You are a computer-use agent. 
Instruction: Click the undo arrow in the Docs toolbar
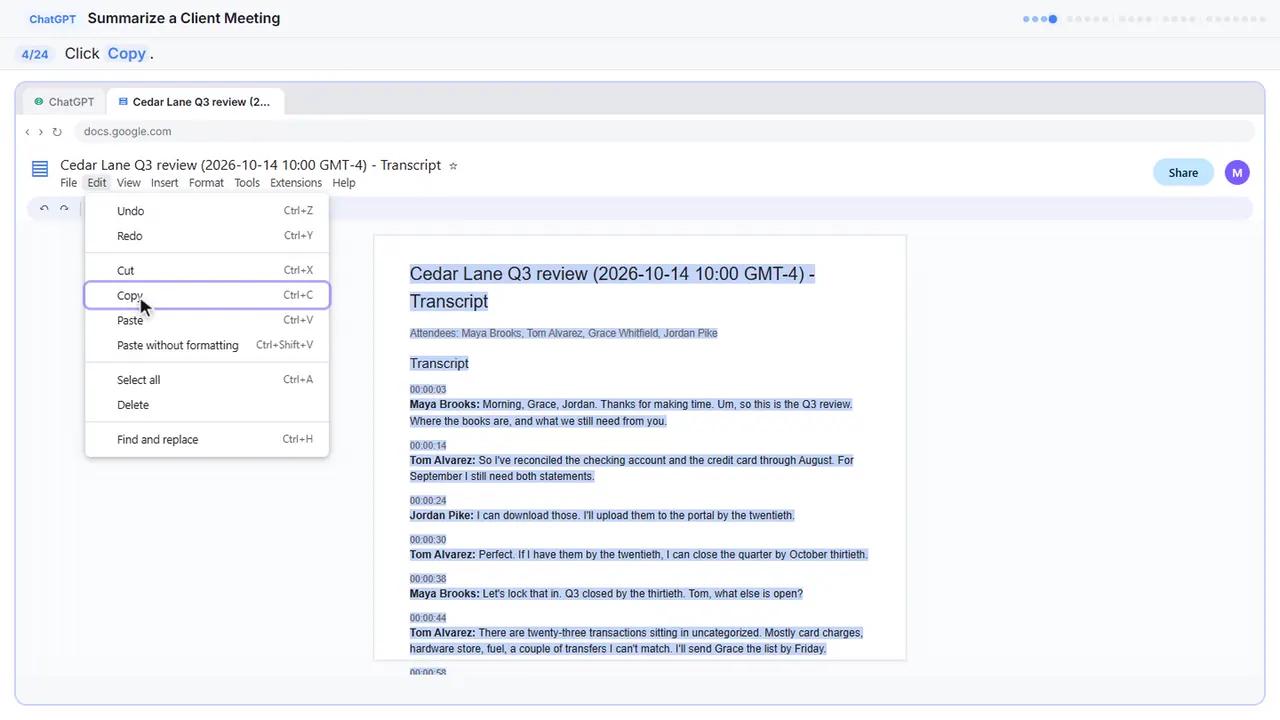tap(44, 208)
